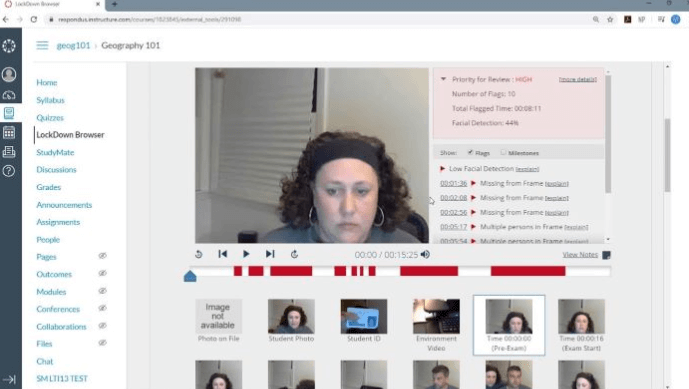689x389 pixels.
Task: Open Discussions in course menu
Action: click(x=56, y=170)
